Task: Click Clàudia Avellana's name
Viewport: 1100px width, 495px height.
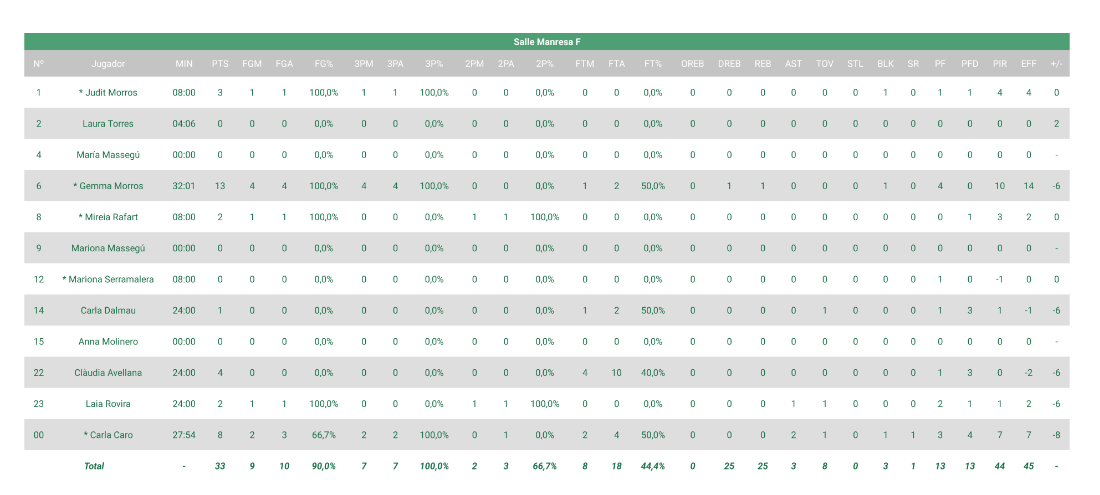Action: tap(108, 373)
